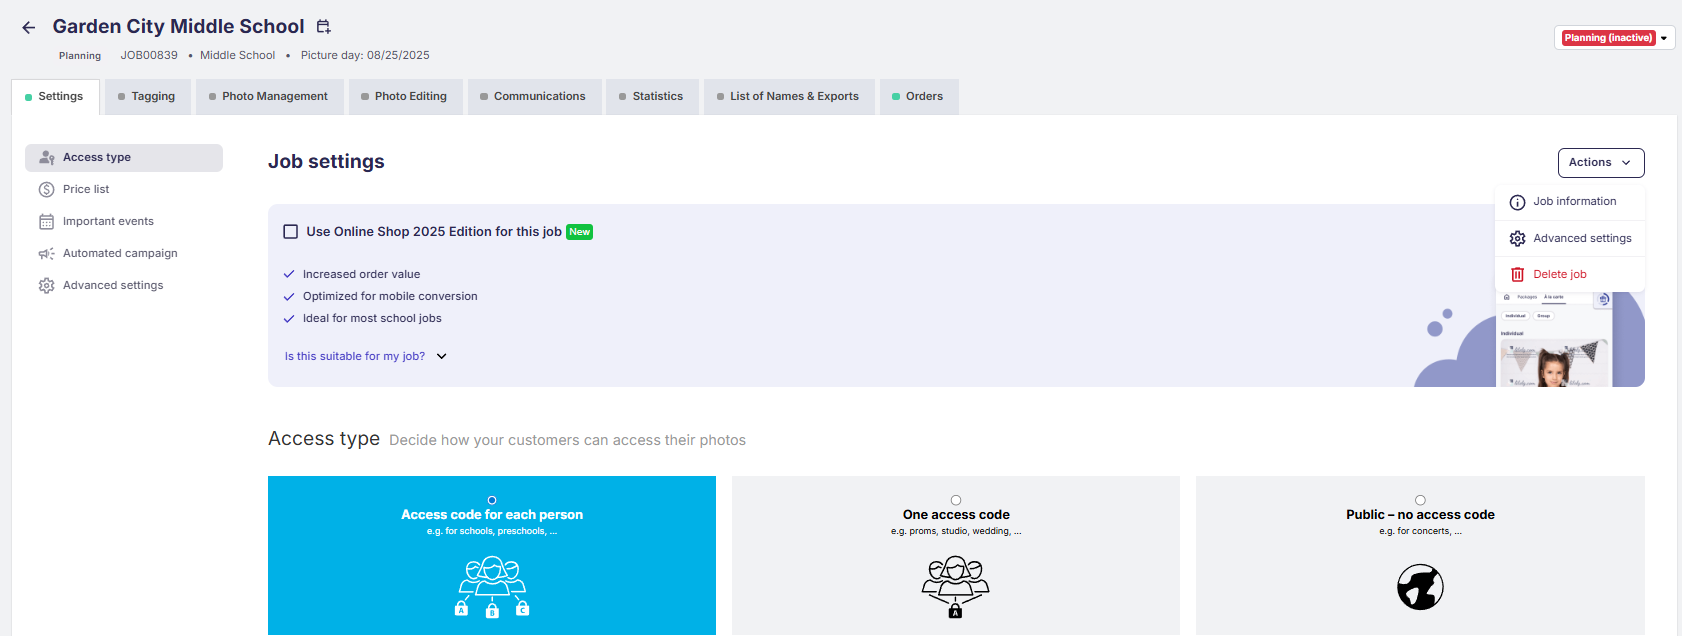
Task: Click the globe icon under Public – no access code
Action: (x=1420, y=587)
